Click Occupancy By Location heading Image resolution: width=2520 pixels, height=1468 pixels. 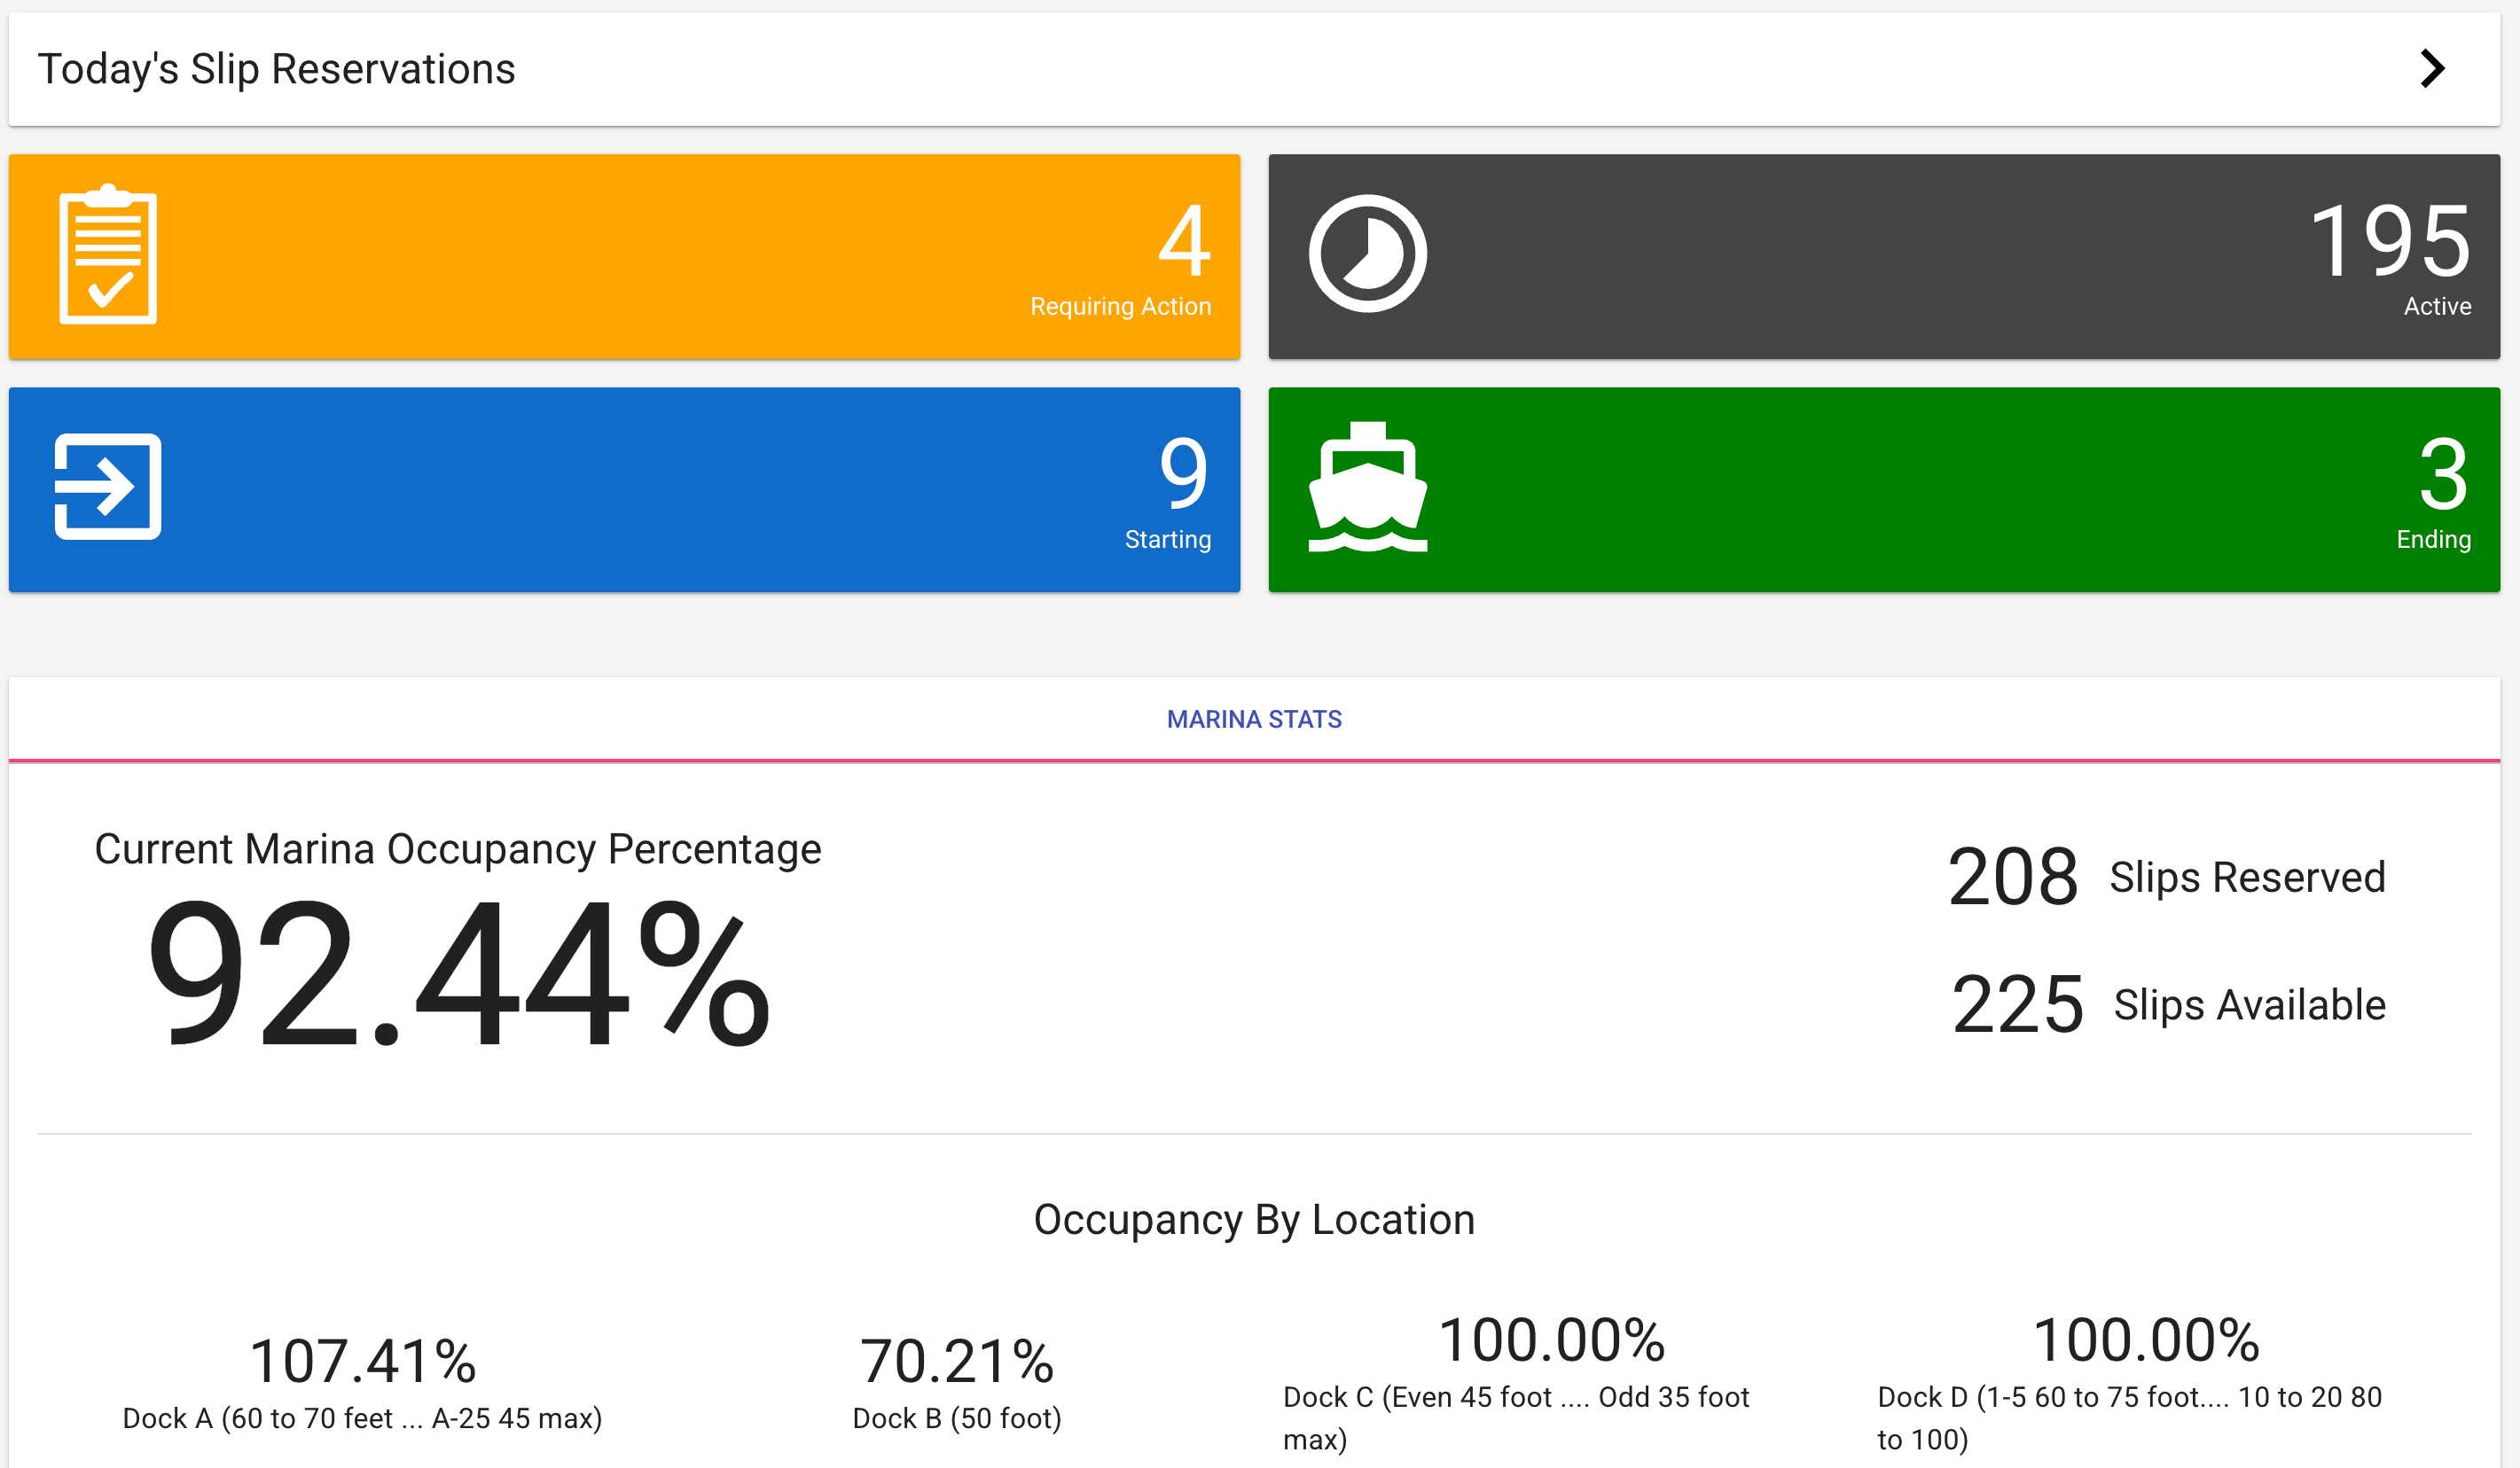1254,1220
